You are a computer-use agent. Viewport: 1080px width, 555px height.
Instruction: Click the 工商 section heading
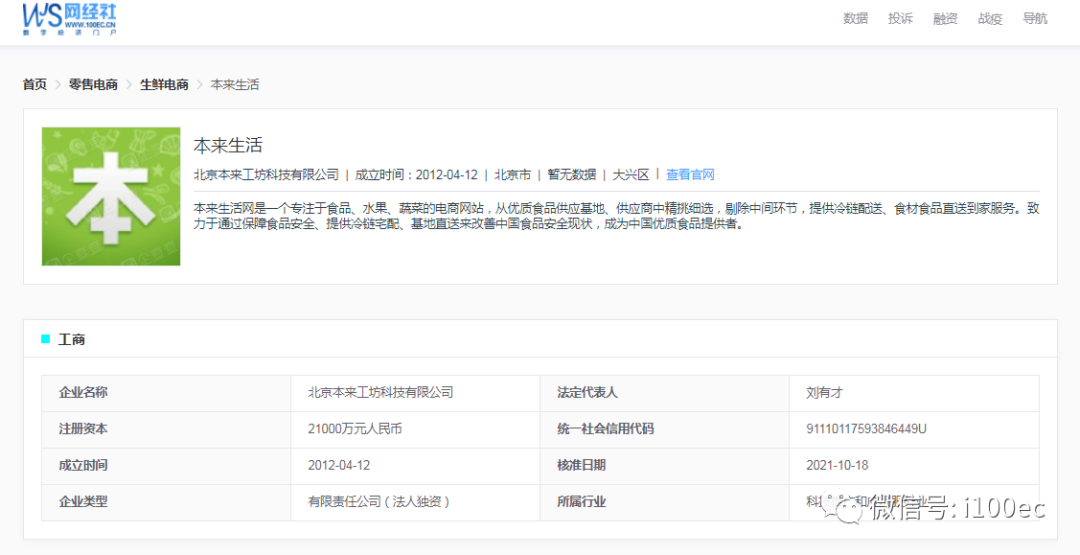(72, 340)
